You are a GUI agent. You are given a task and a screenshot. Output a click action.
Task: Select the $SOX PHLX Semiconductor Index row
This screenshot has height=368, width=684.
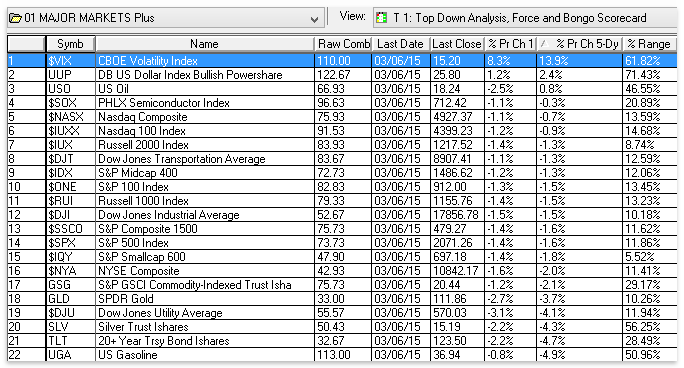tap(342, 102)
